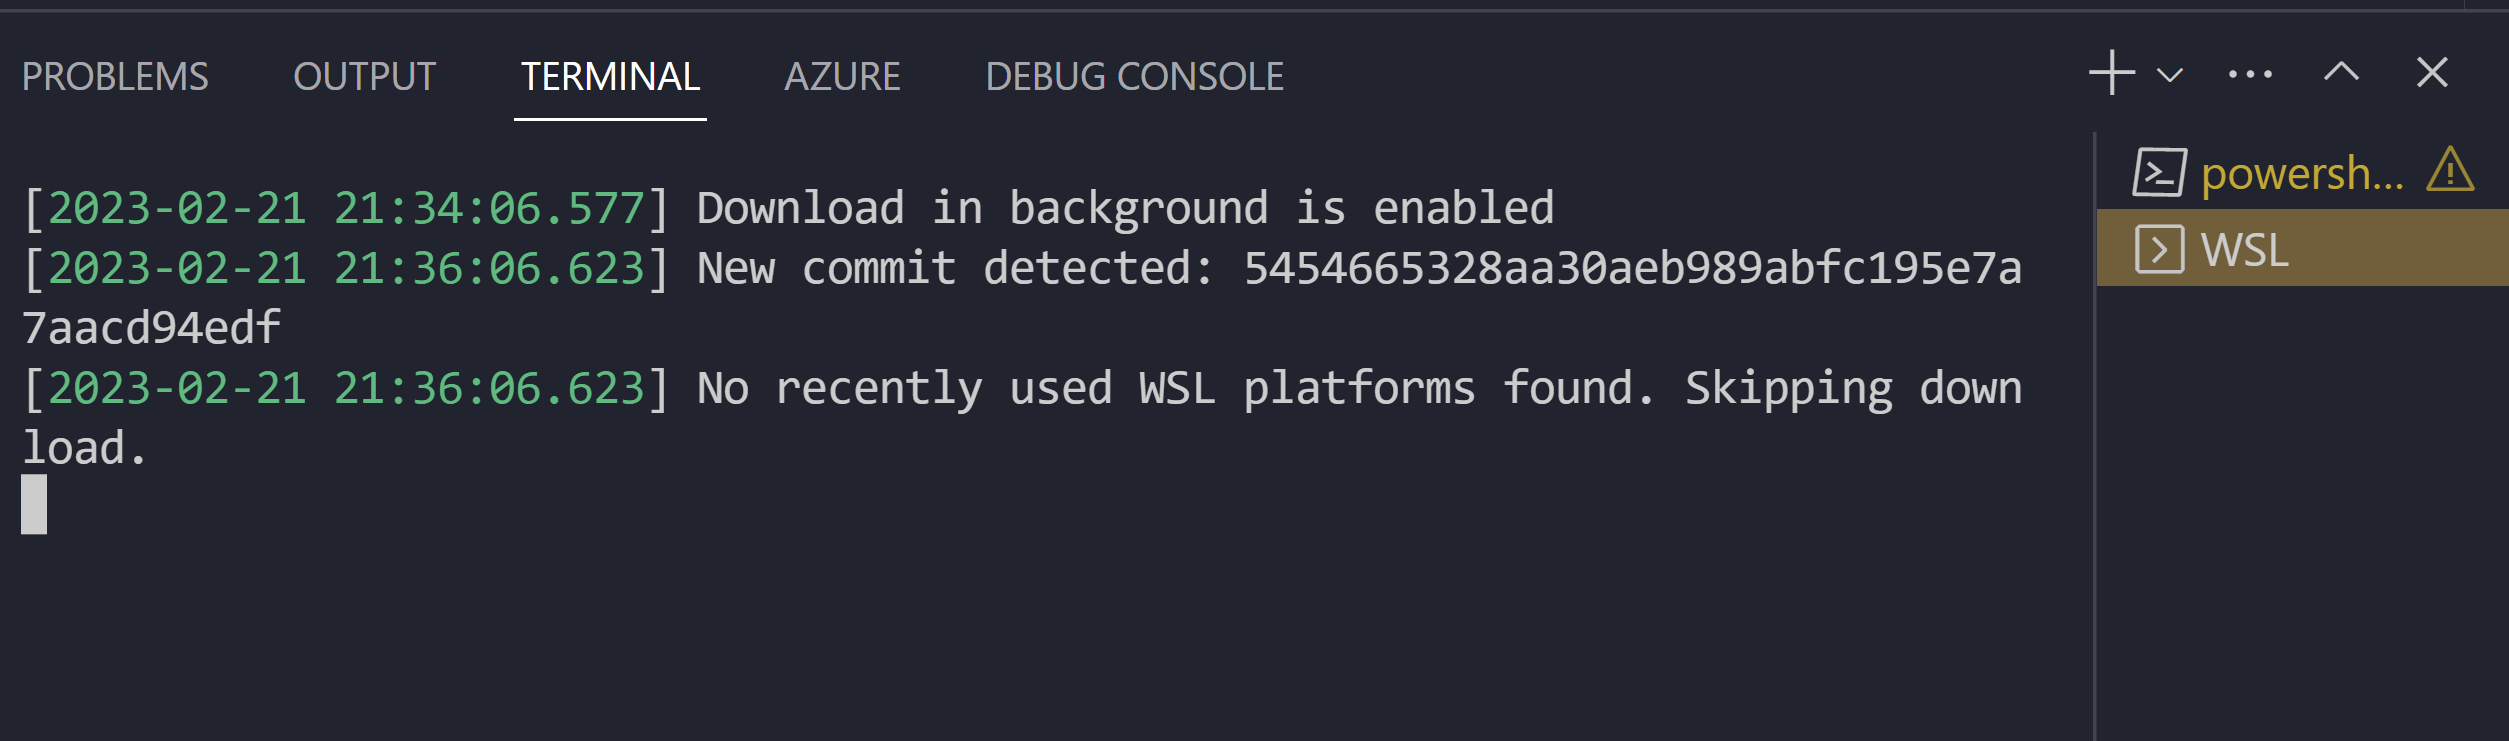
Task: Maximize the panel with the chevron-up icon
Action: coord(2340,73)
